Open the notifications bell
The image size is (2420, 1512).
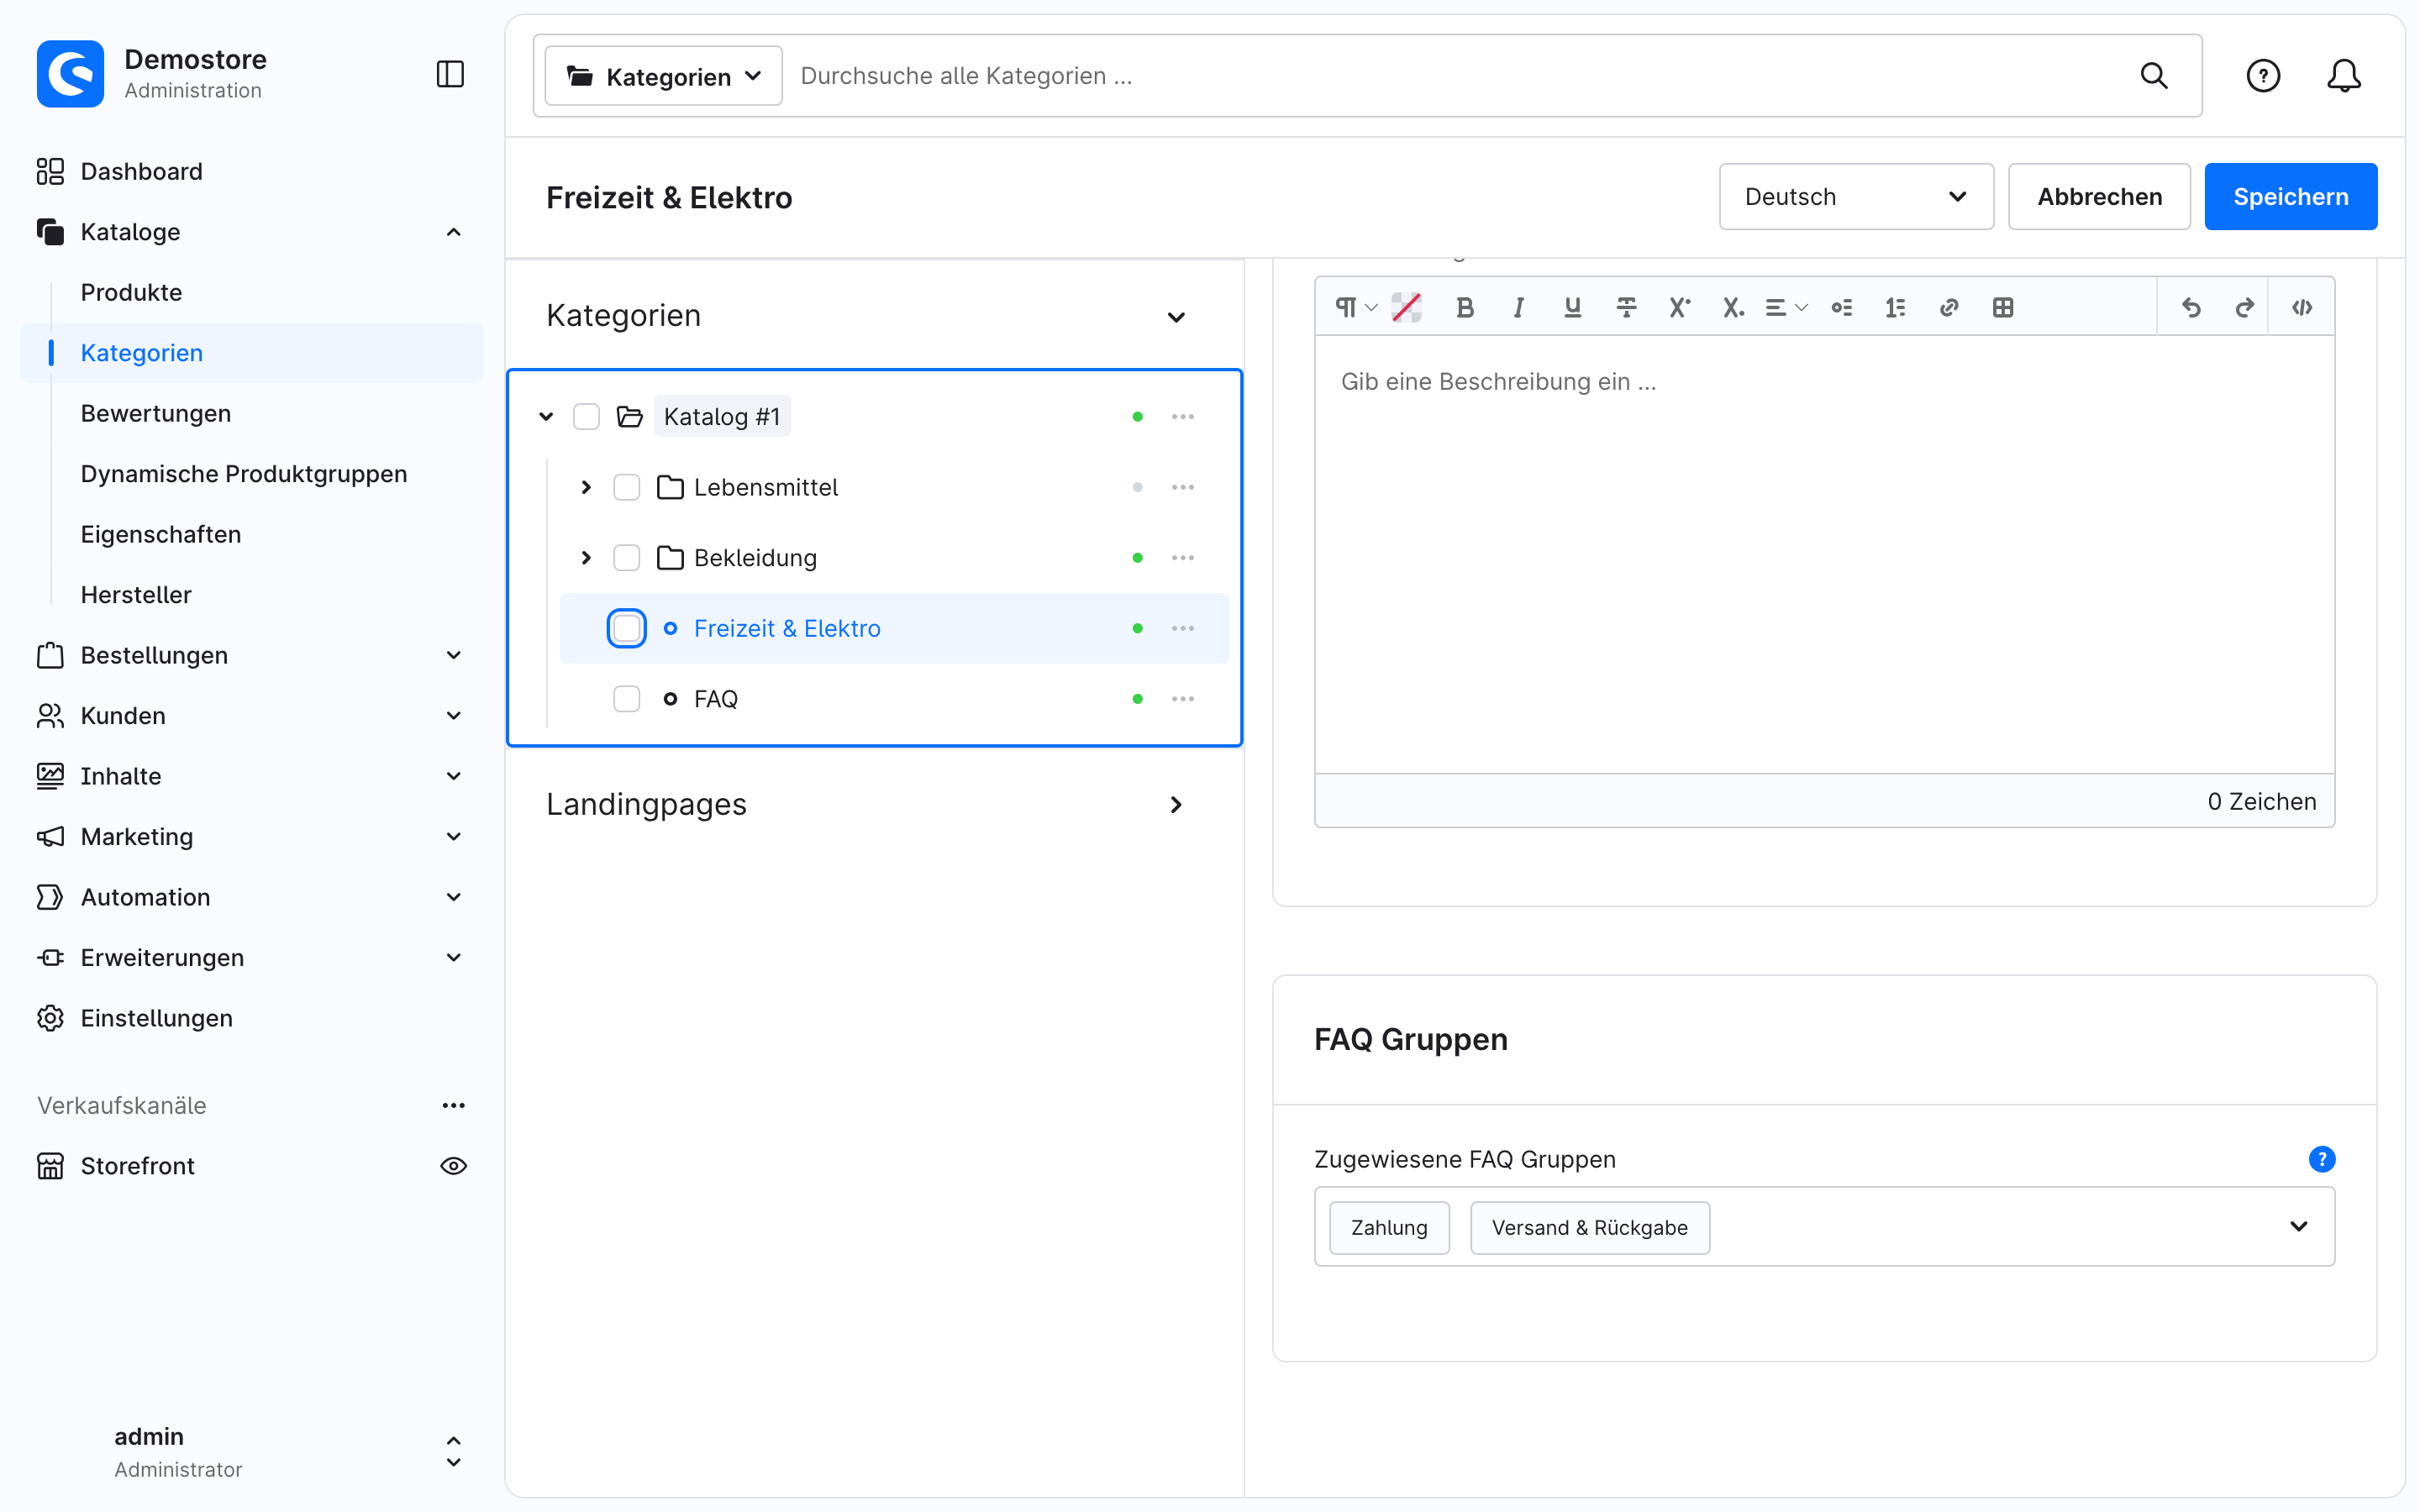[2343, 76]
